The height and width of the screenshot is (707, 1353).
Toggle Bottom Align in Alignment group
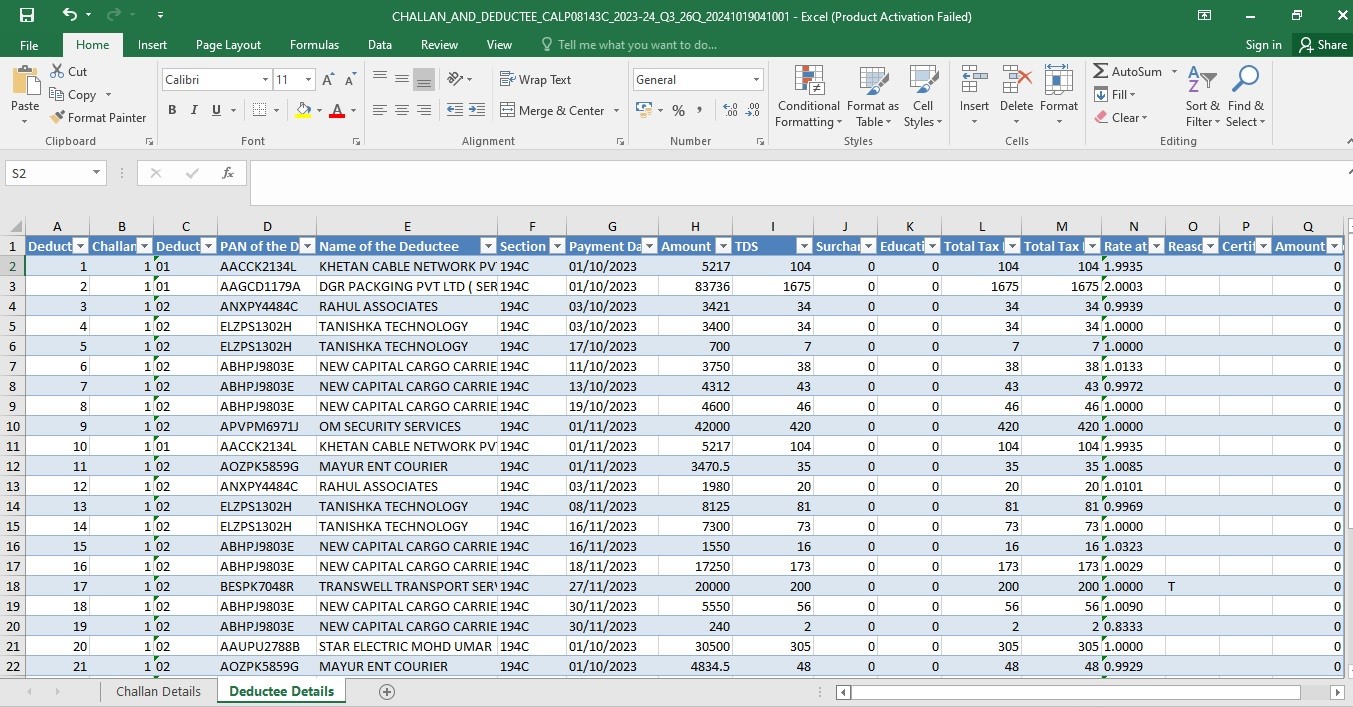(x=424, y=79)
